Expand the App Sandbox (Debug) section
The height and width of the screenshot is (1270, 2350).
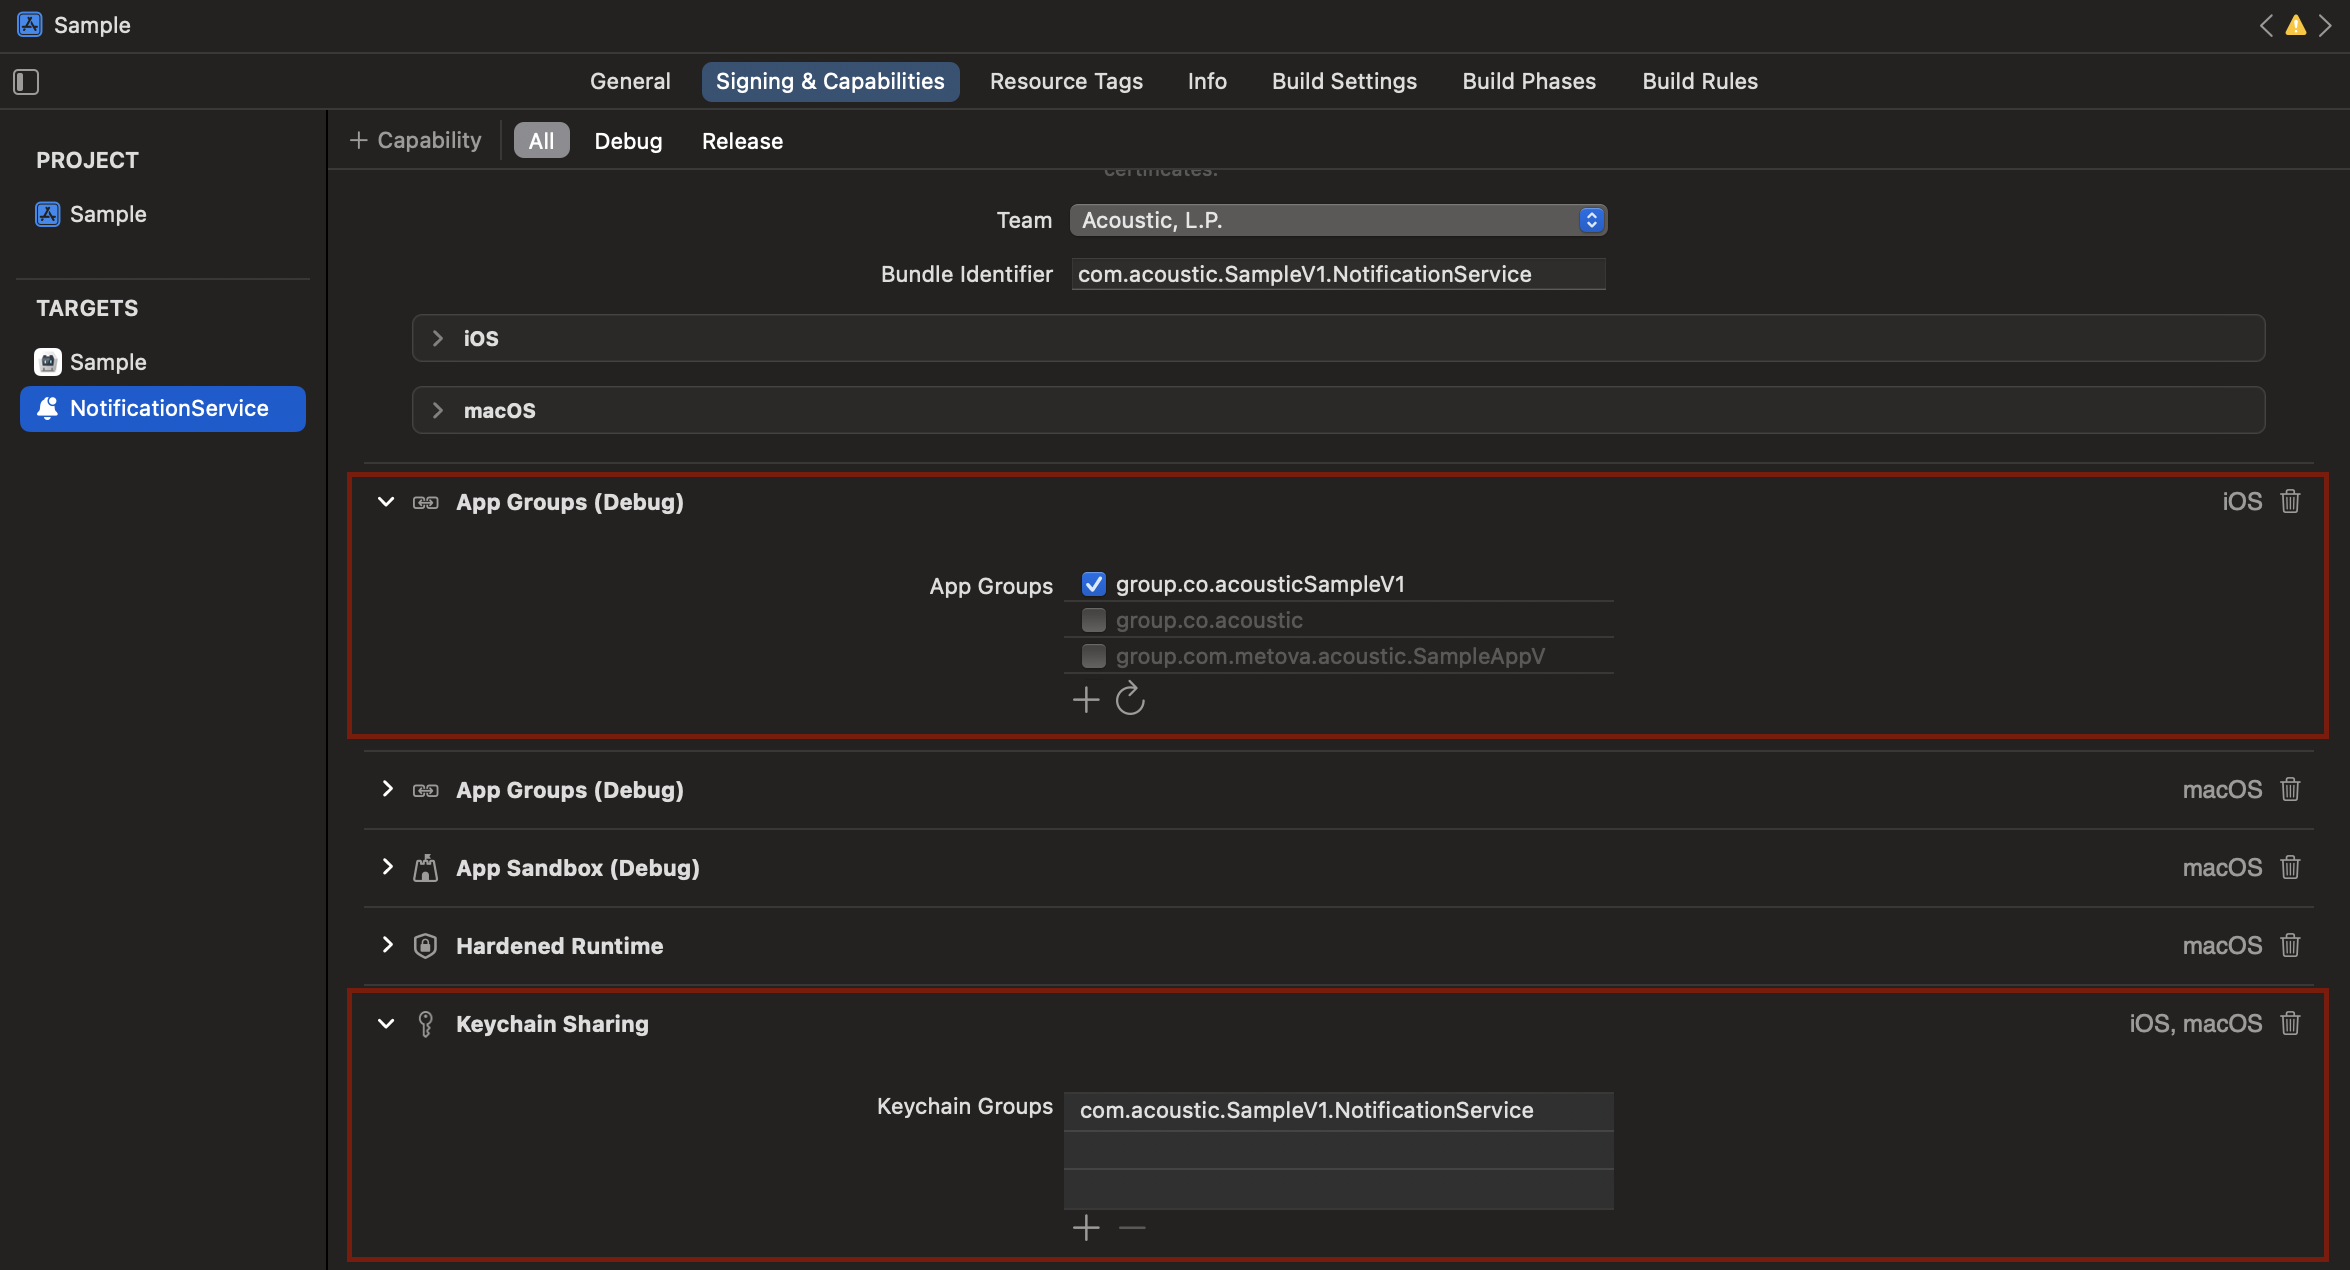(387, 867)
